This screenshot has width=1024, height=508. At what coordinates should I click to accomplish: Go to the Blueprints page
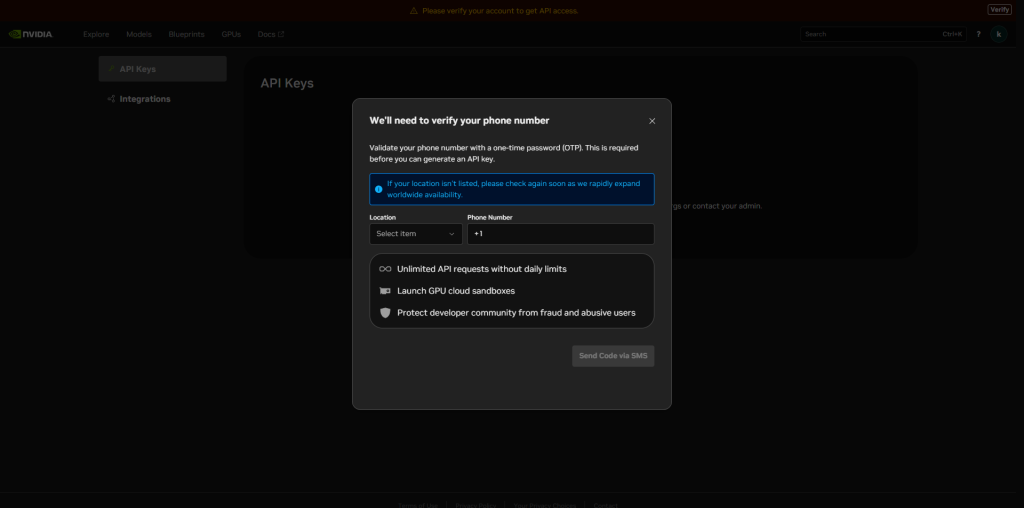186,34
